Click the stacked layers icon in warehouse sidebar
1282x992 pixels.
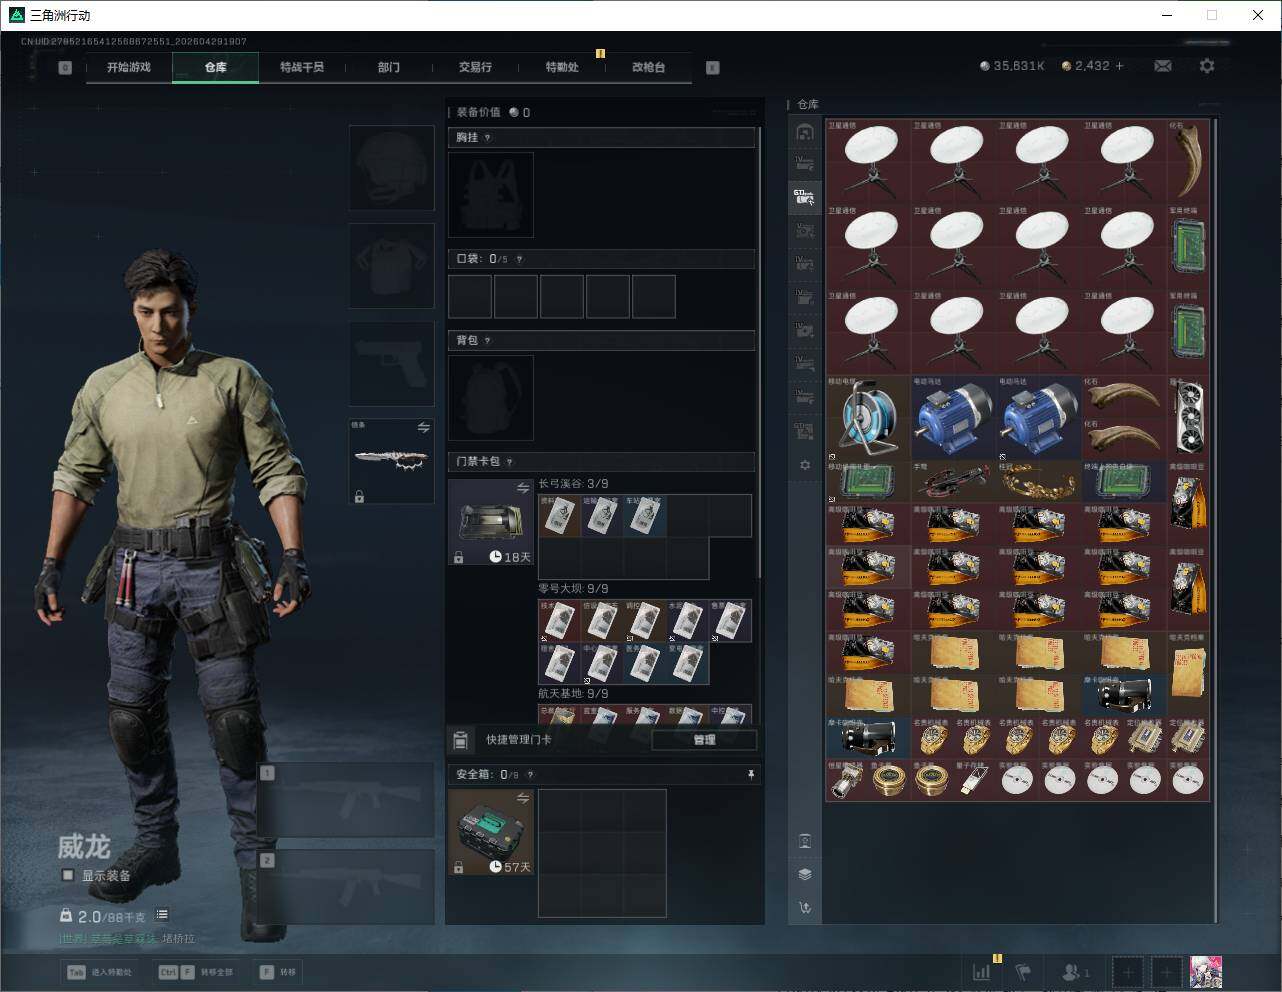(805, 874)
